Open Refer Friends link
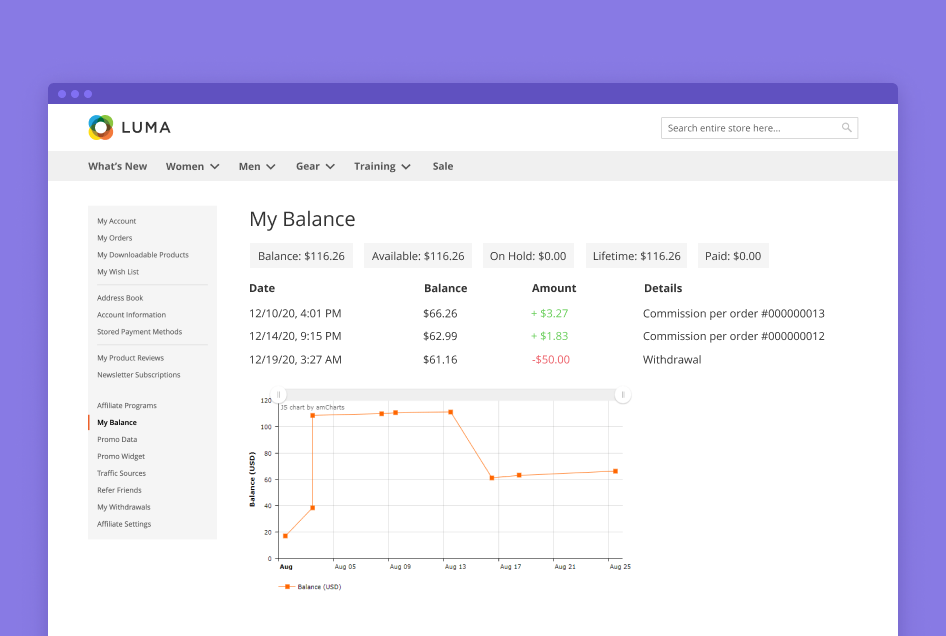 [119, 490]
